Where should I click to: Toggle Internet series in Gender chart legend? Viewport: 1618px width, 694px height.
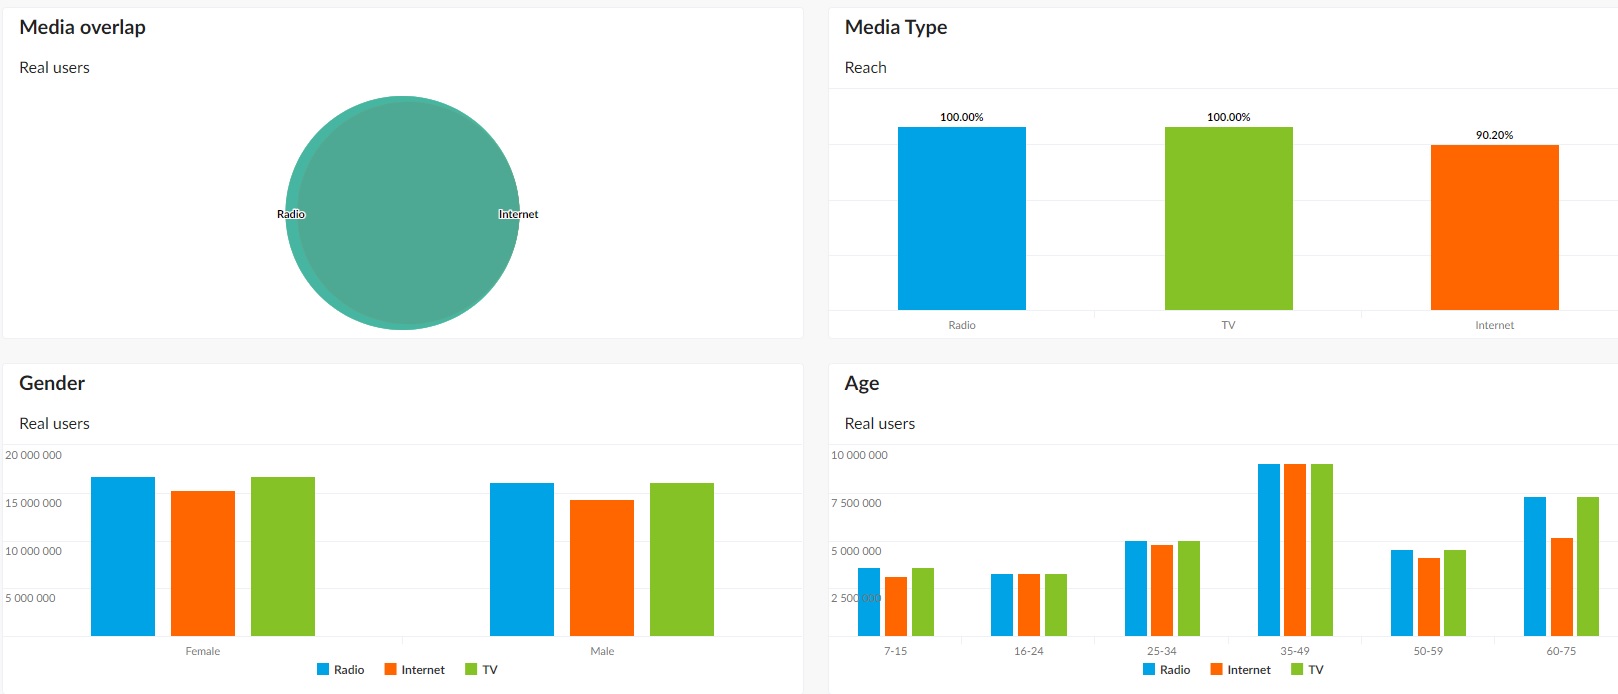[414, 670]
